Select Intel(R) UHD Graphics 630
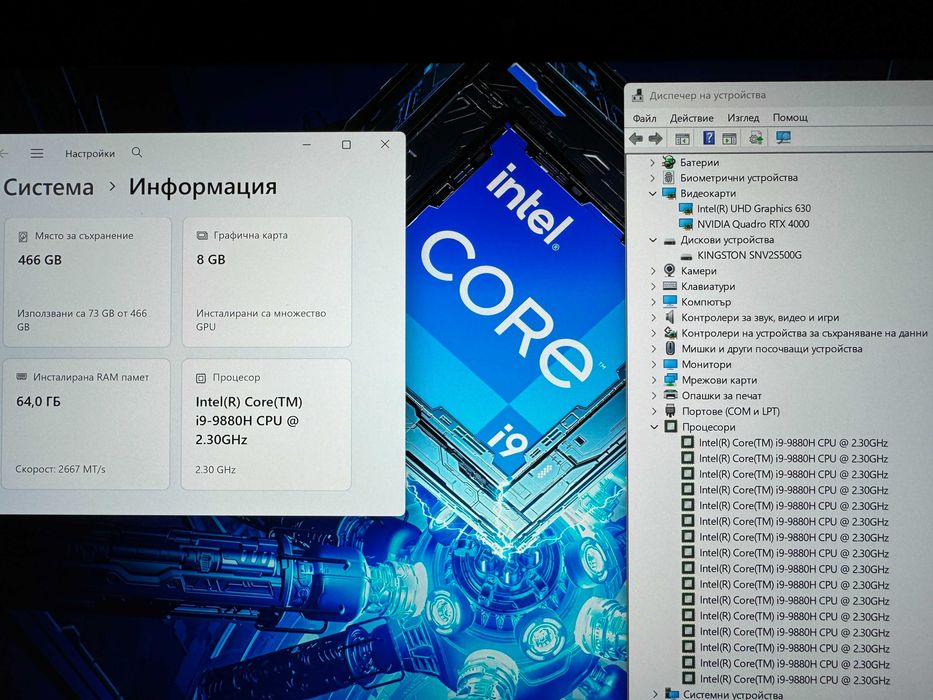 [x=754, y=208]
